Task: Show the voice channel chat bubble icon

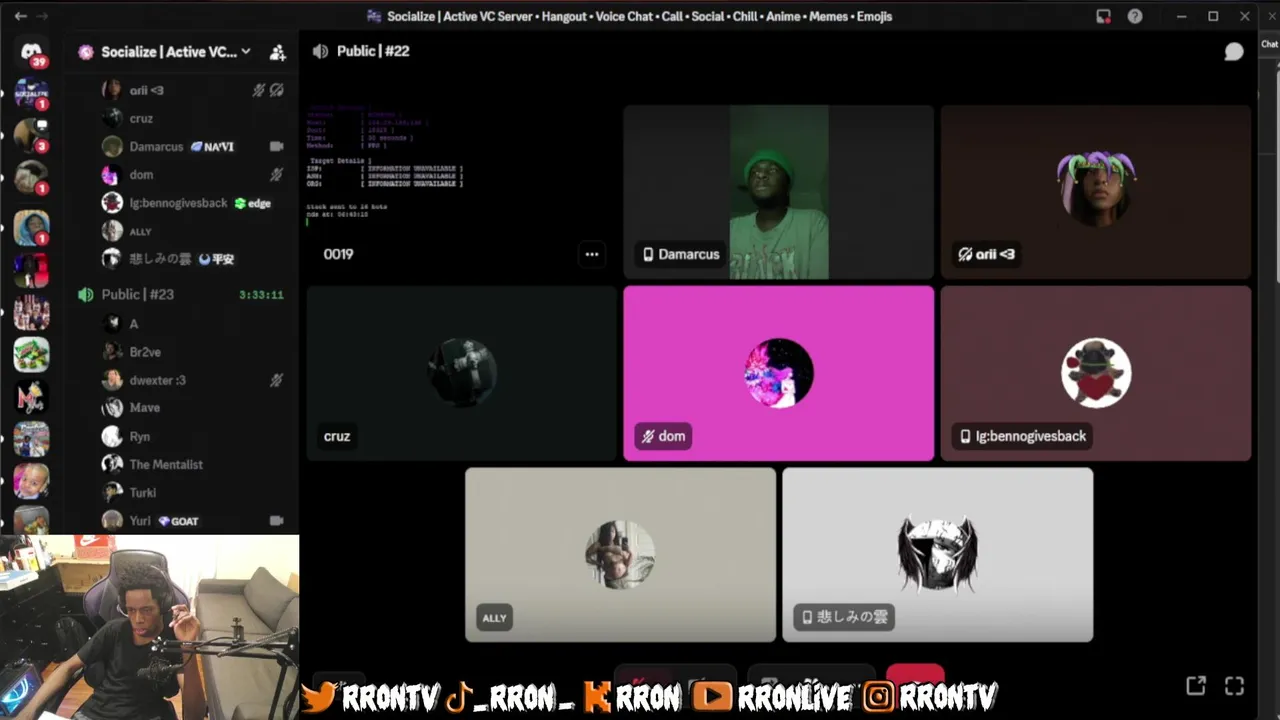Action: [x=1234, y=52]
